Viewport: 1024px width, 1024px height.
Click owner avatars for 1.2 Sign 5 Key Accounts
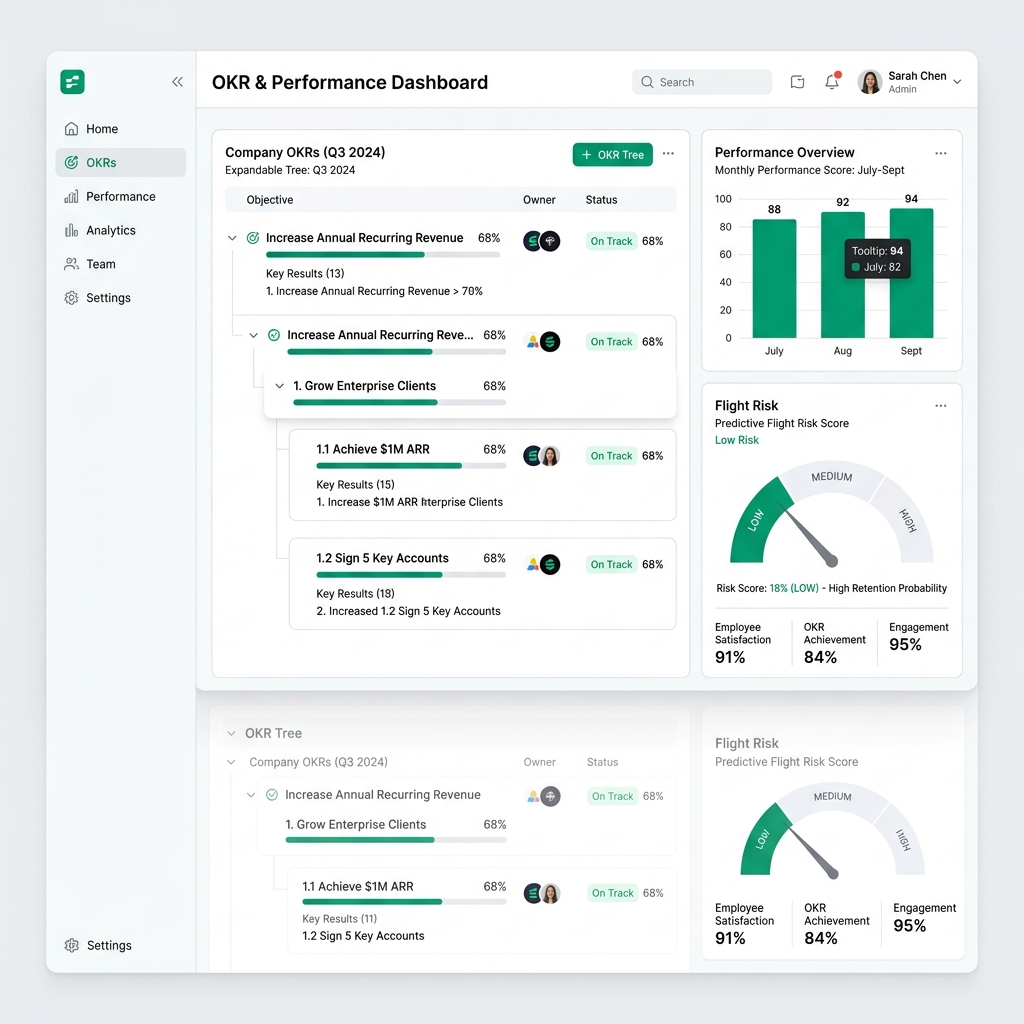click(542, 564)
